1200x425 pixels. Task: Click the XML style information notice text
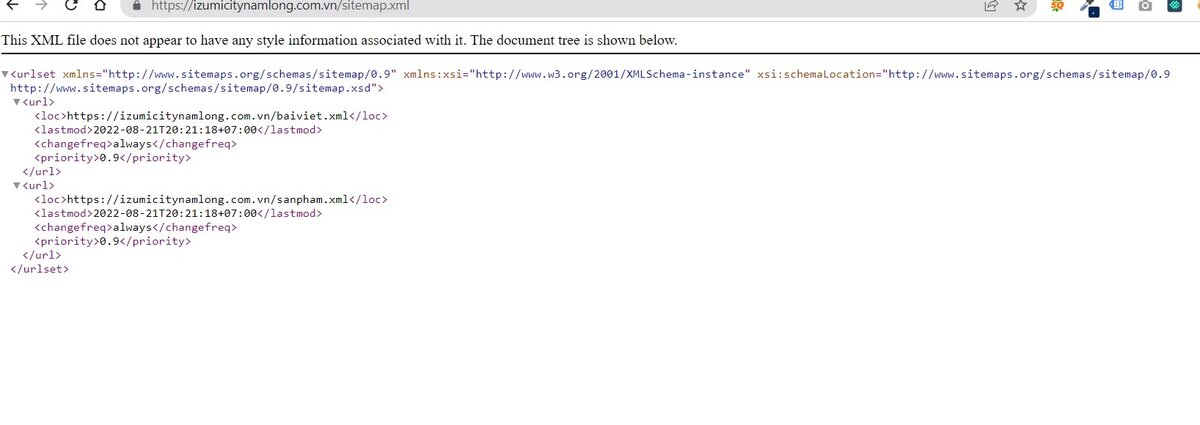click(x=340, y=41)
